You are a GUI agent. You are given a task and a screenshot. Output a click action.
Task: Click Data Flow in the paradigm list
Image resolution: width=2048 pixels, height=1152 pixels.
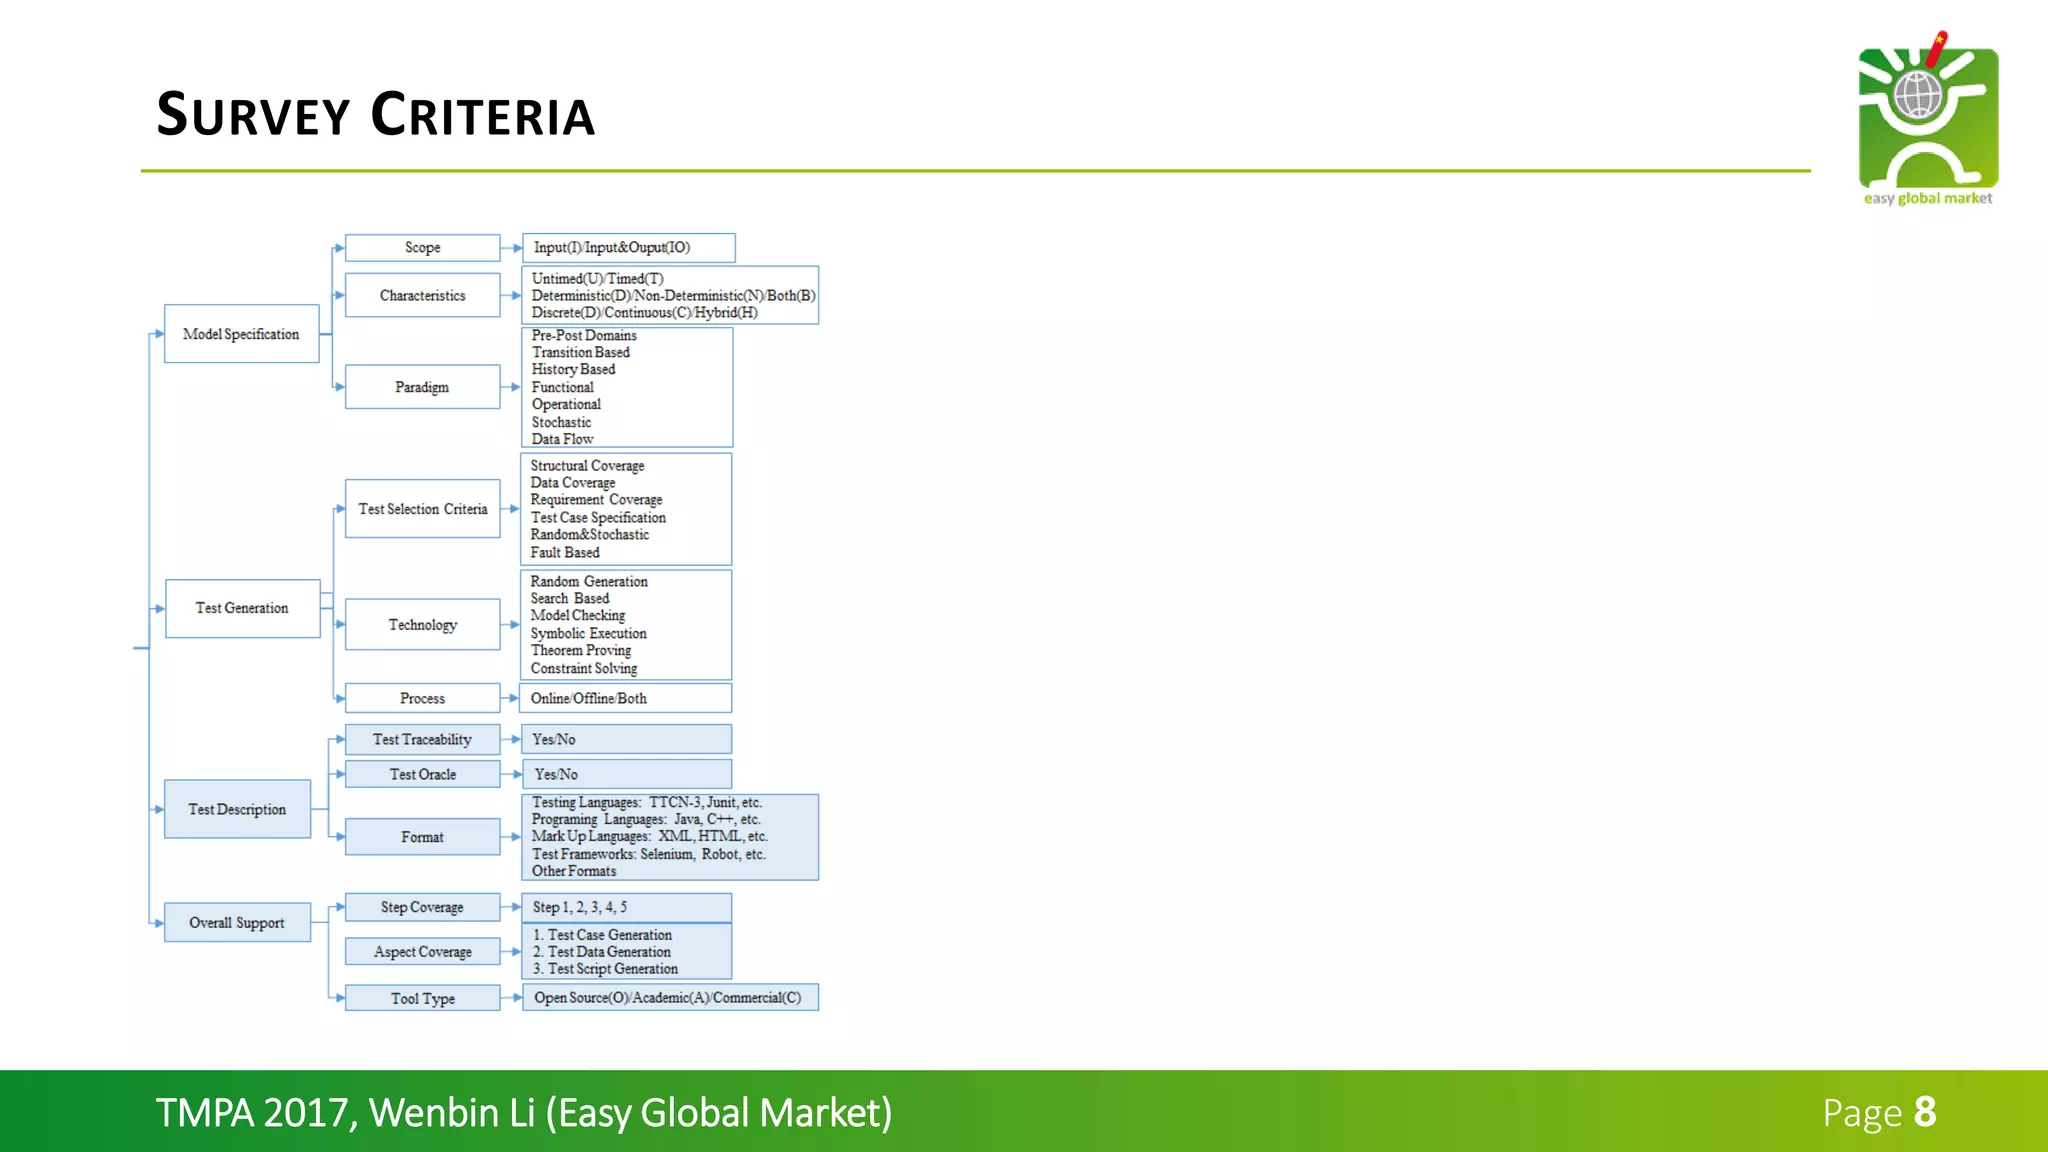[x=562, y=440]
